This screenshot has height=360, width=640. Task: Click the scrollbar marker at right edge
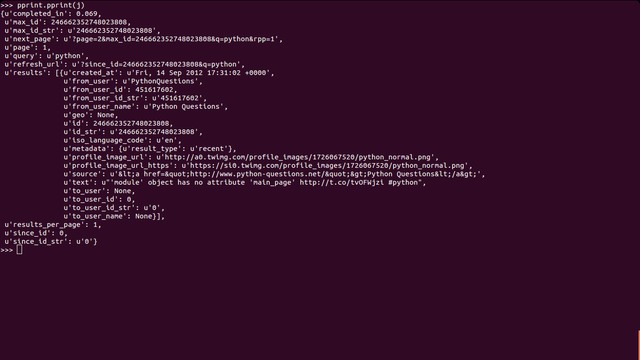(x=639, y=345)
